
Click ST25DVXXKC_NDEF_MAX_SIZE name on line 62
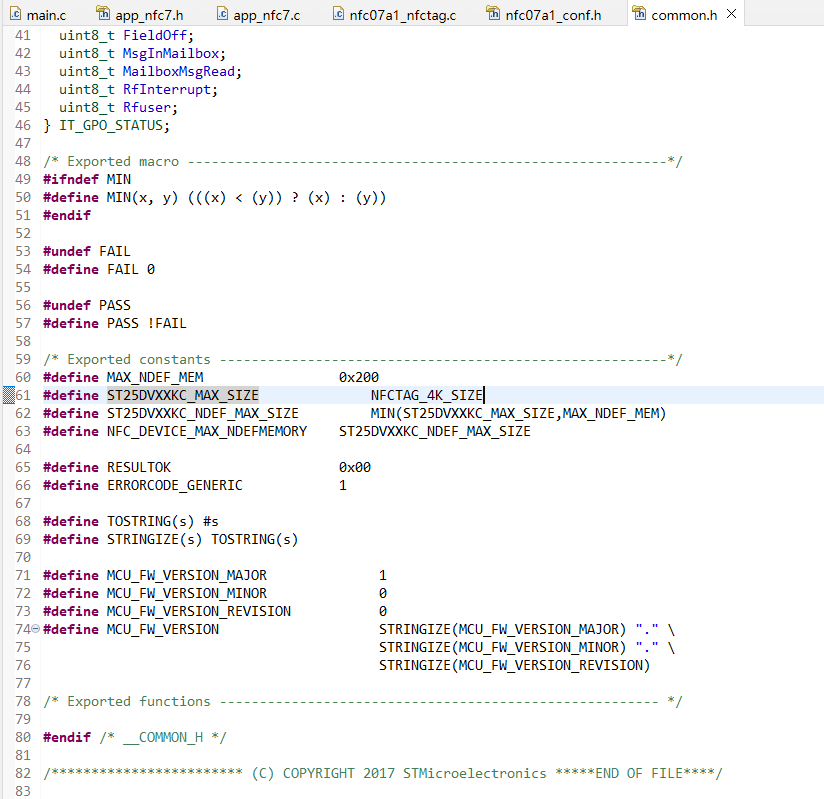pyautogui.click(x=202, y=413)
